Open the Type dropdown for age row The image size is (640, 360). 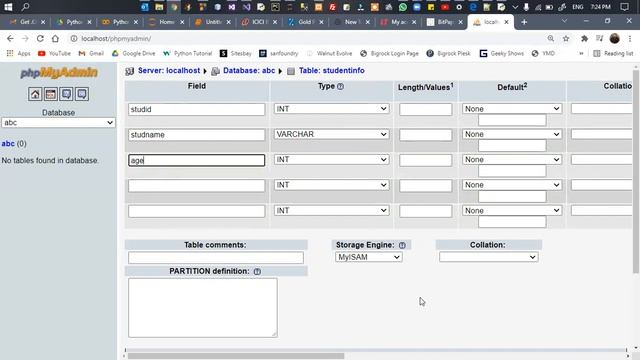[331, 160]
